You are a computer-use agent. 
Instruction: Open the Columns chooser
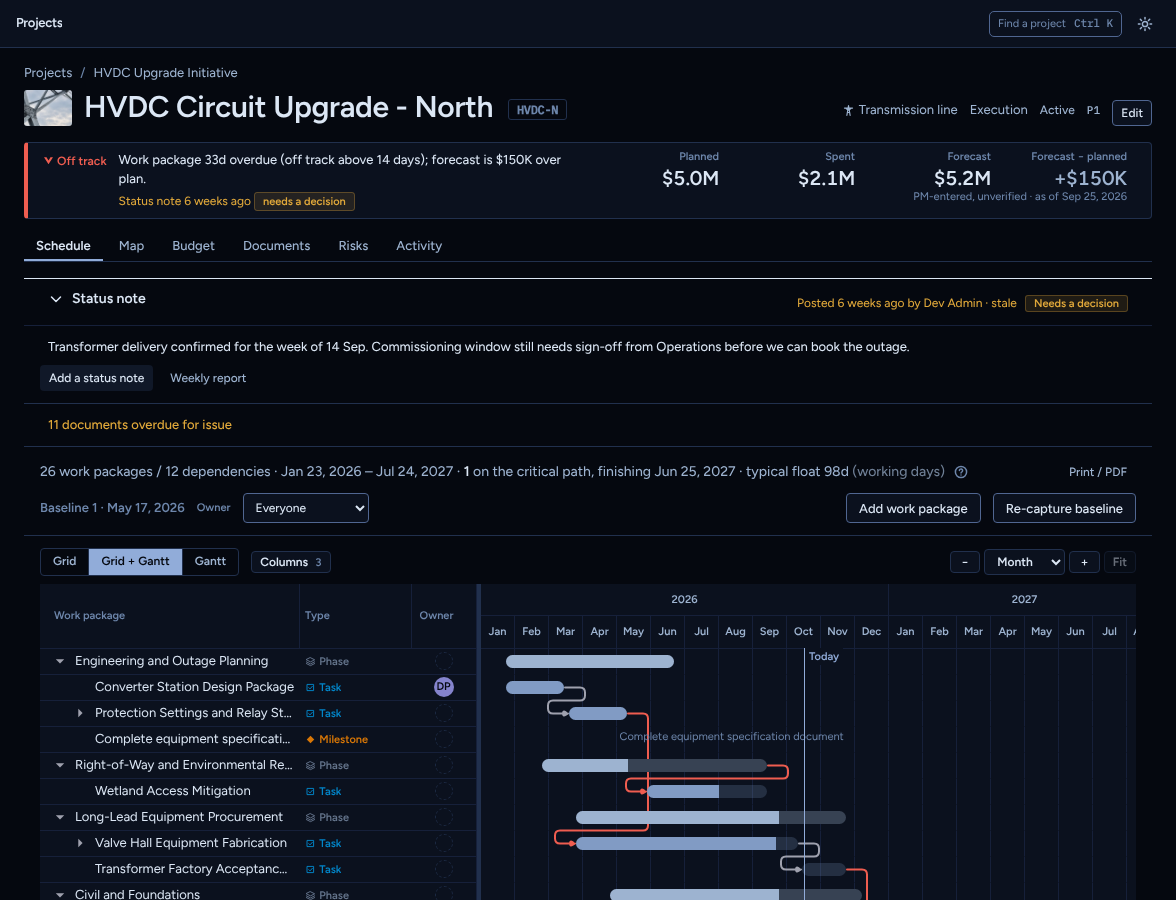[x=291, y=562]
